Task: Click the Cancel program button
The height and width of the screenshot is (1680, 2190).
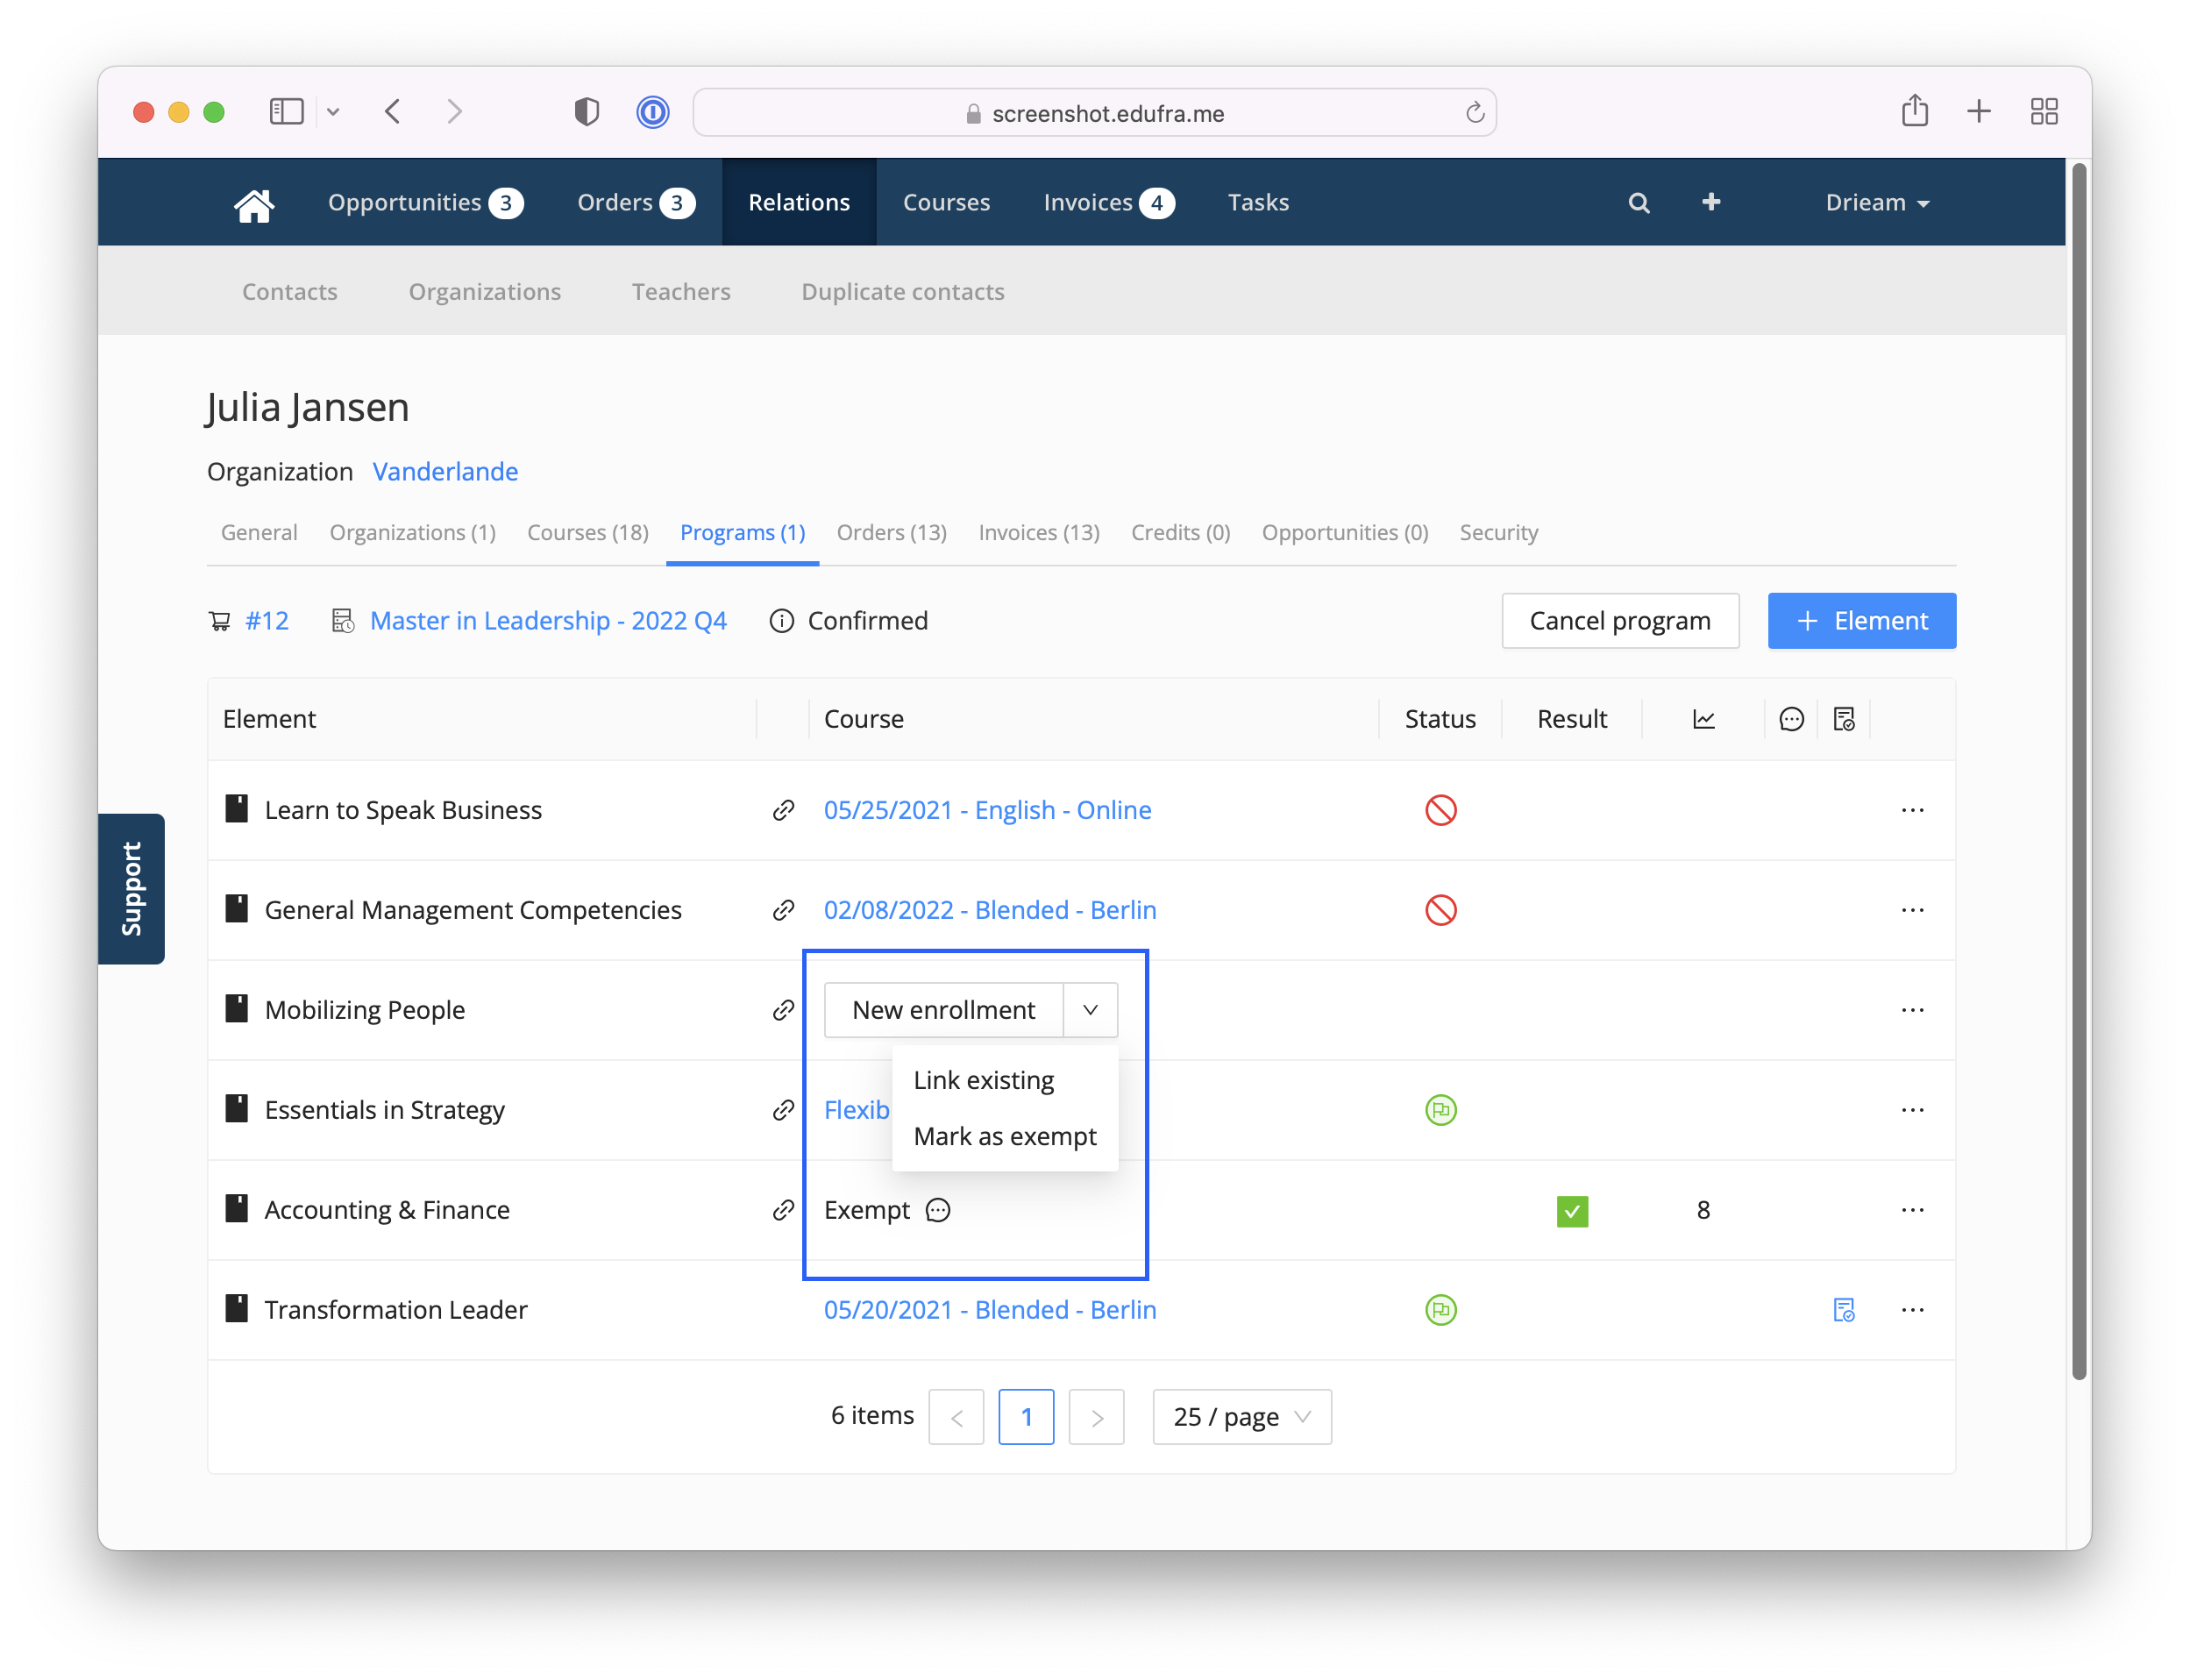Action: point(1620,621)
